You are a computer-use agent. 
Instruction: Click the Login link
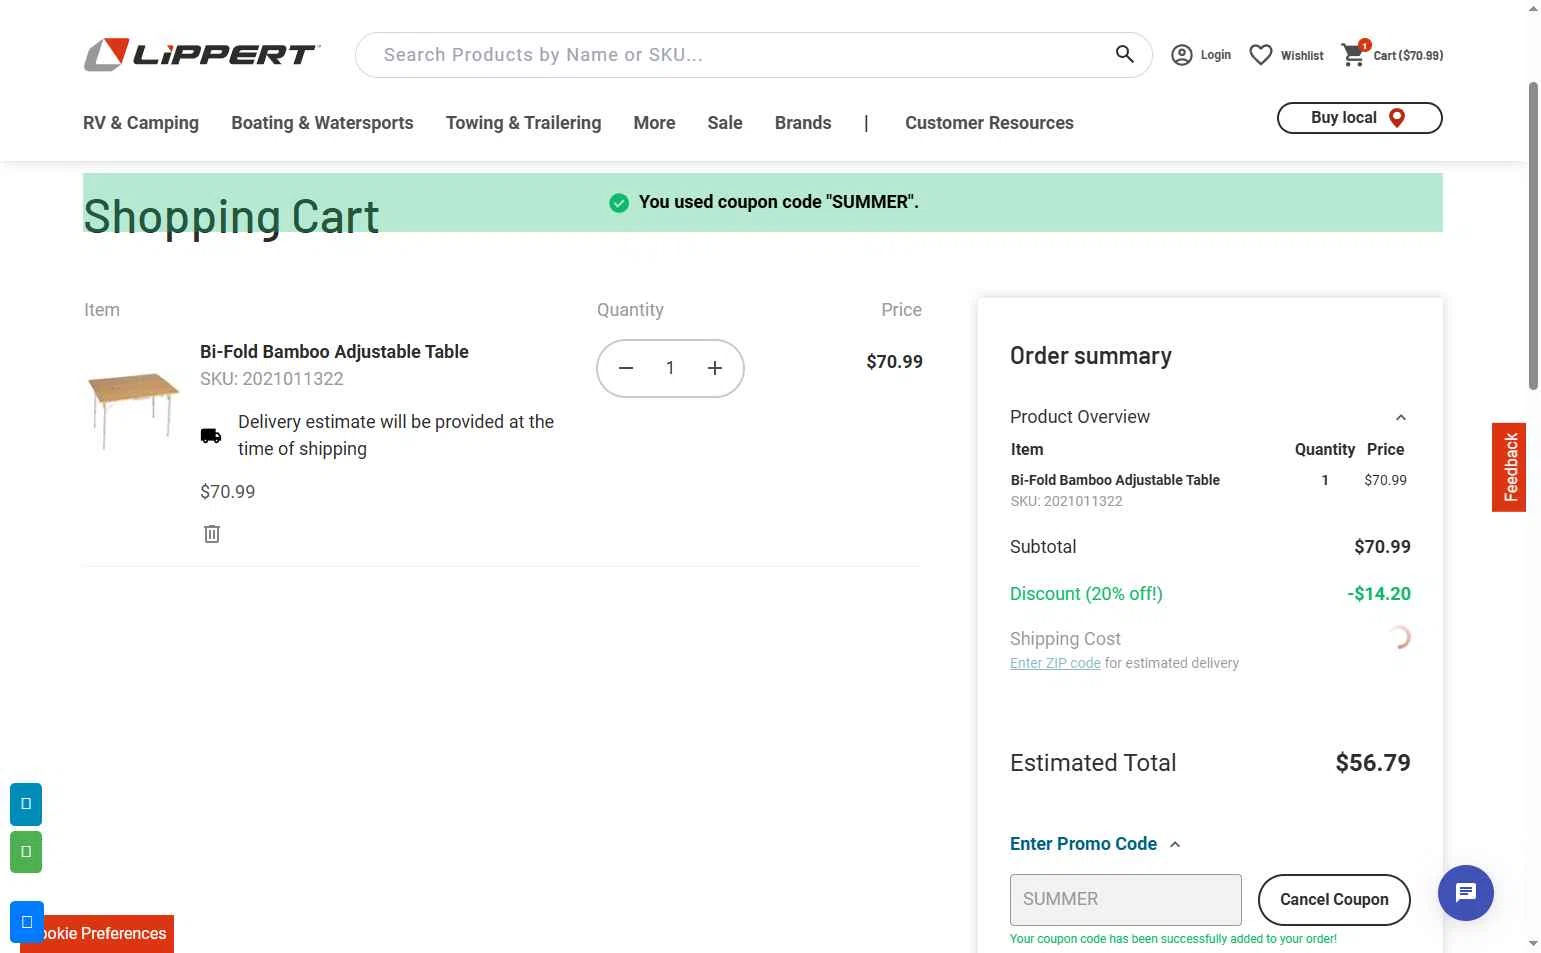pyautogui.click(x=1216, y=55)
